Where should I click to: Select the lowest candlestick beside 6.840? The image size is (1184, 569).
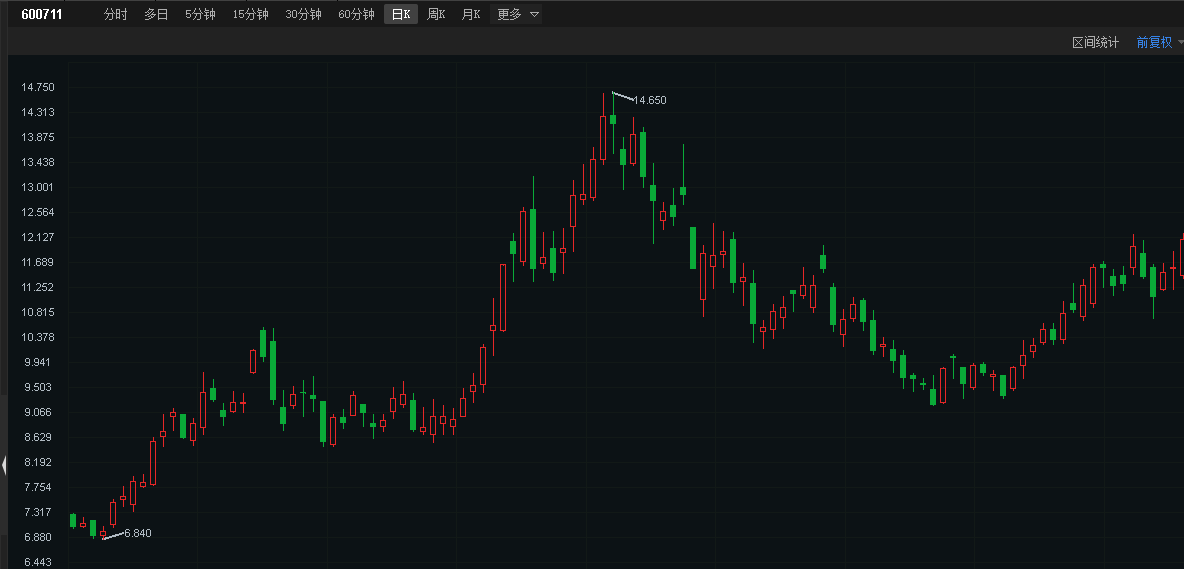(103, 533)
